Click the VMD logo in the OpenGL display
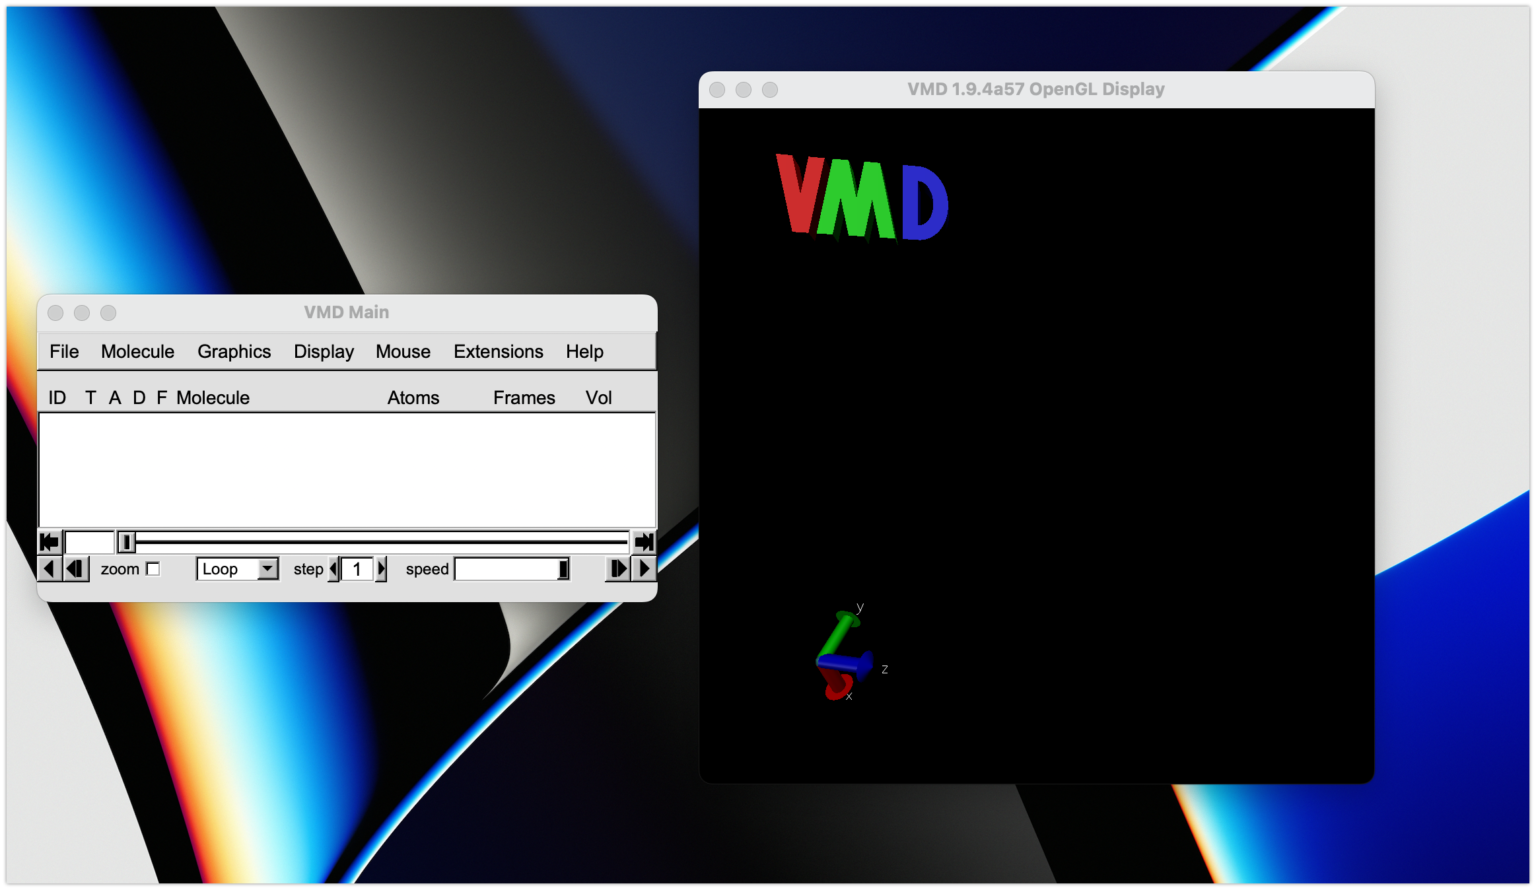The image size is (1536, 890). [861, 196]
